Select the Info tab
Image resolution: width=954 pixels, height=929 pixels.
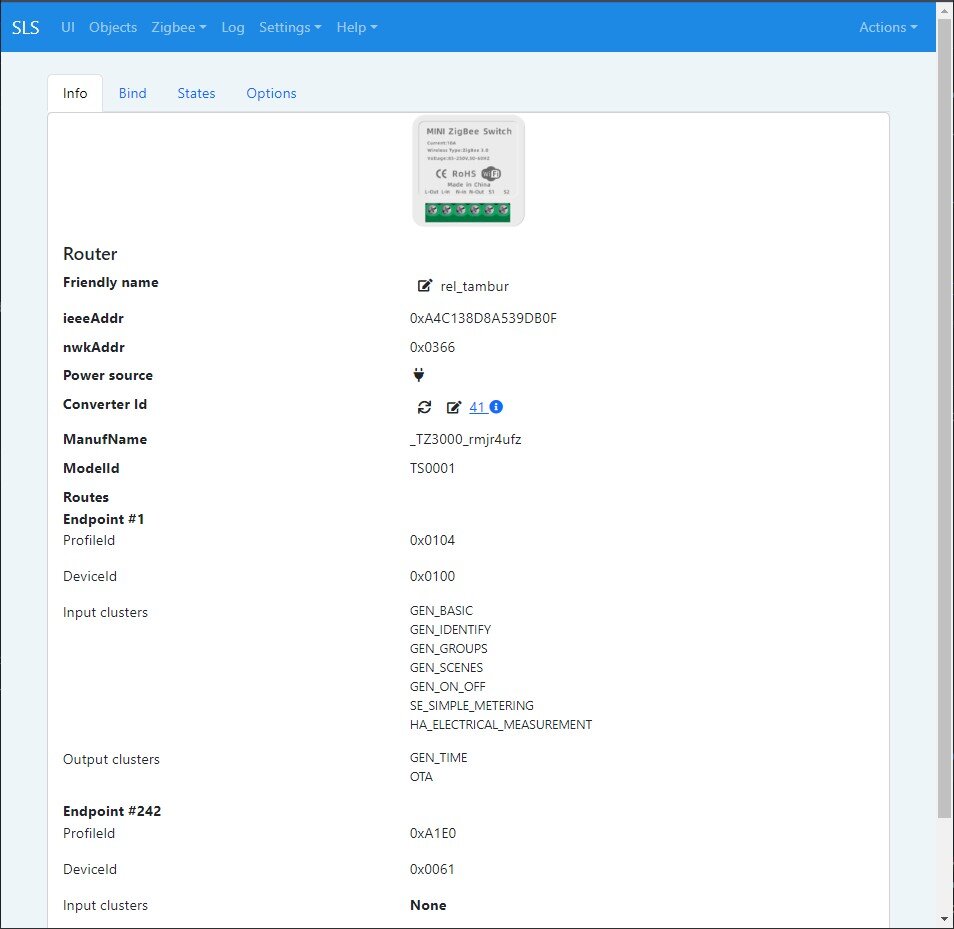point(75,93)
